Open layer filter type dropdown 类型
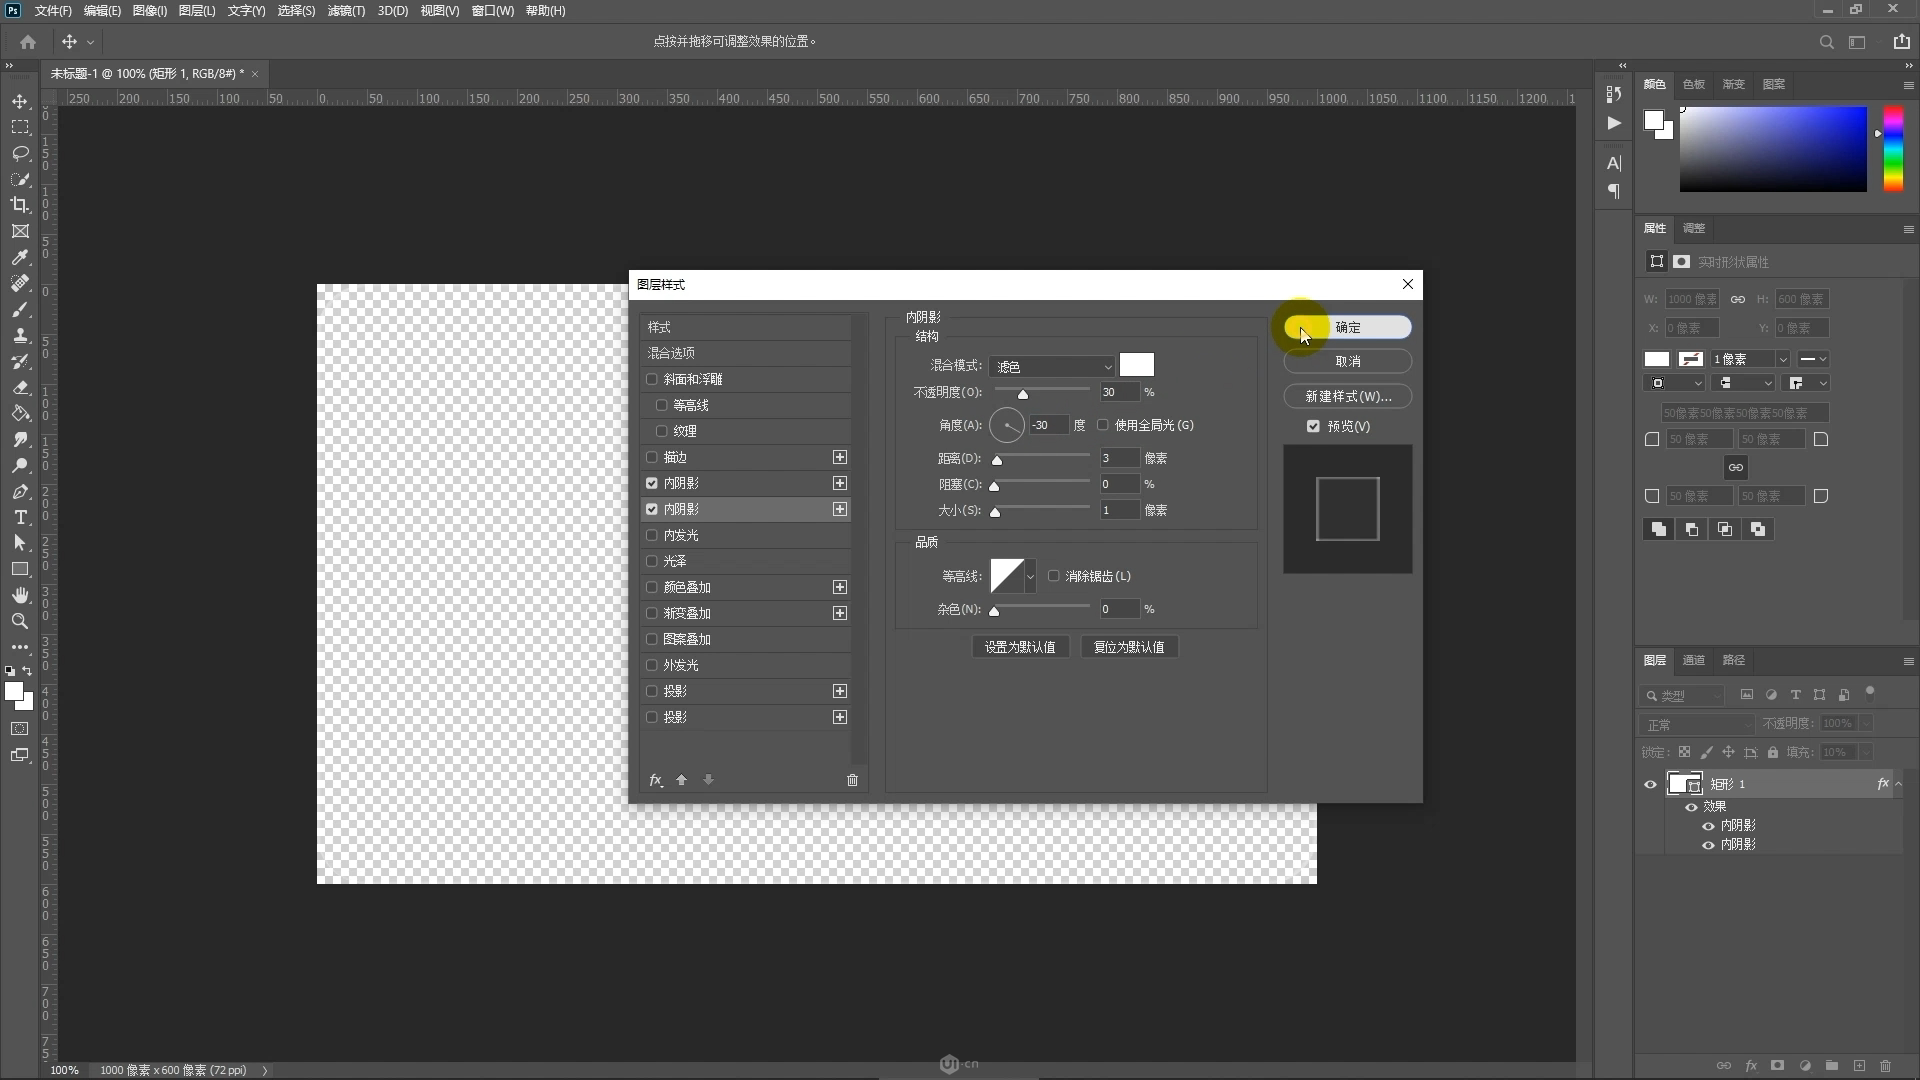This screenshot has height=1080, width=1920. pyautogui.click(x=1682, y=695)
